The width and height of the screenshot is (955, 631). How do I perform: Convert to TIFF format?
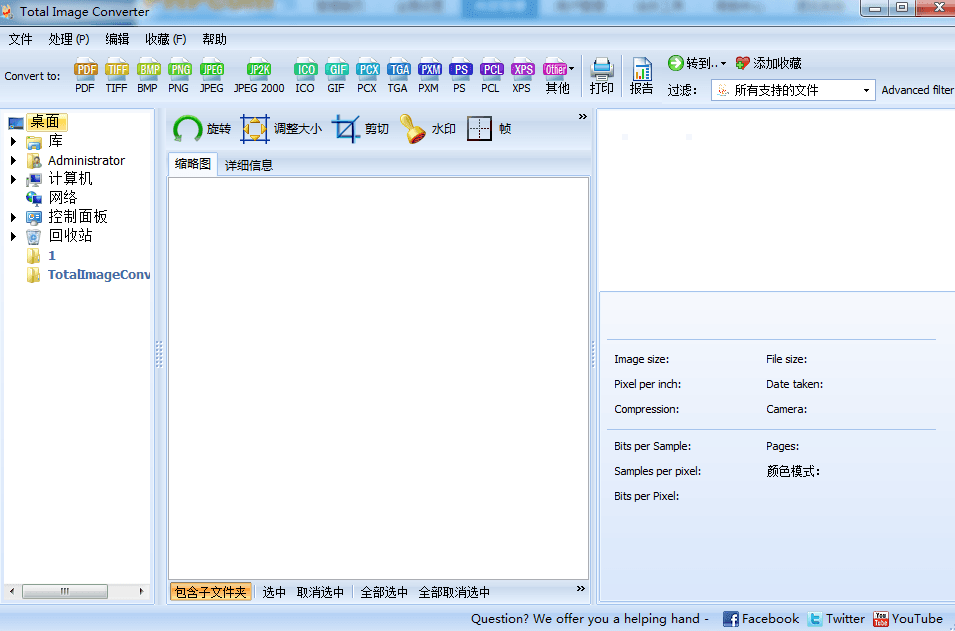click(x=116, y=76)
